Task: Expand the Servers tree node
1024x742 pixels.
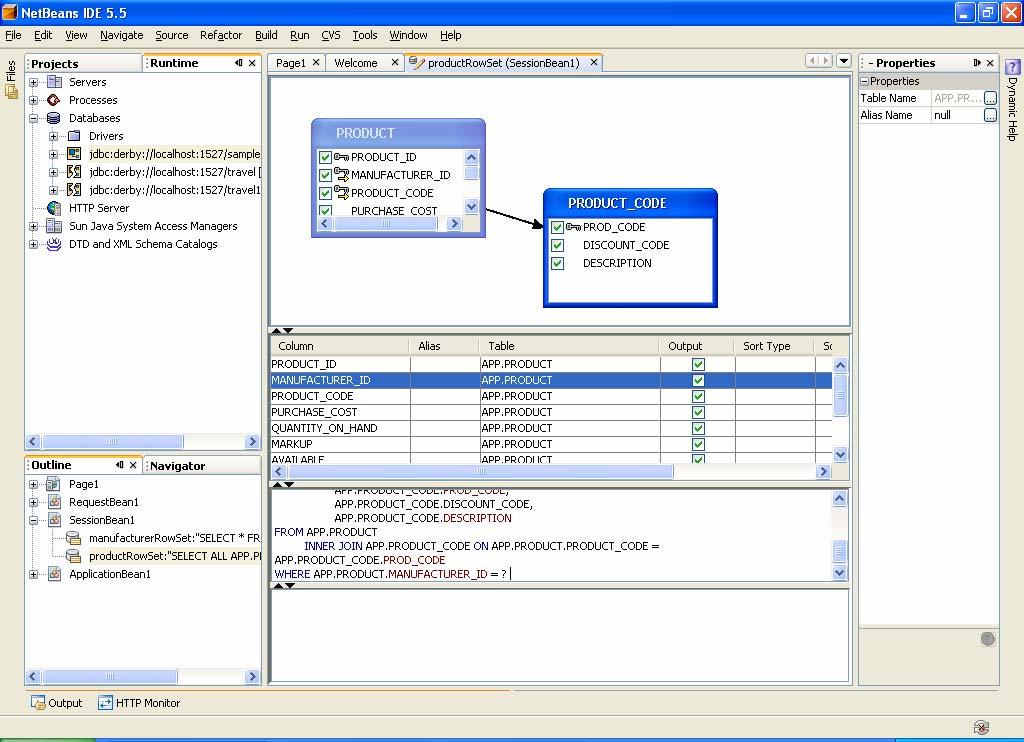Action: tap(33, 82)
